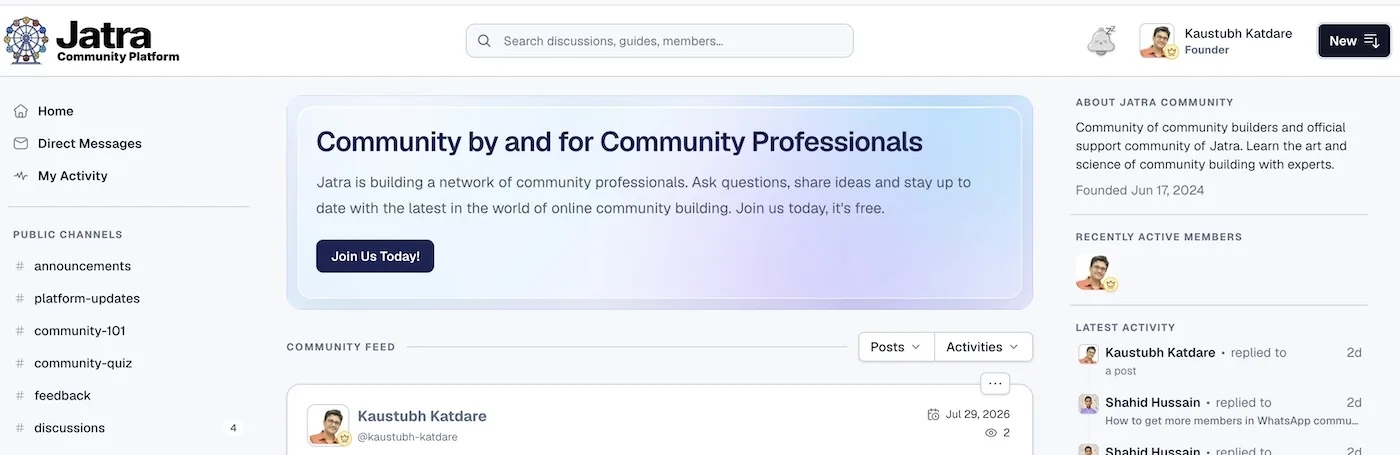The height and width of the screenshot is (455, 1400).
Task: Open Direct Messages
Action: pyautogui.click(x=90, y=143)
